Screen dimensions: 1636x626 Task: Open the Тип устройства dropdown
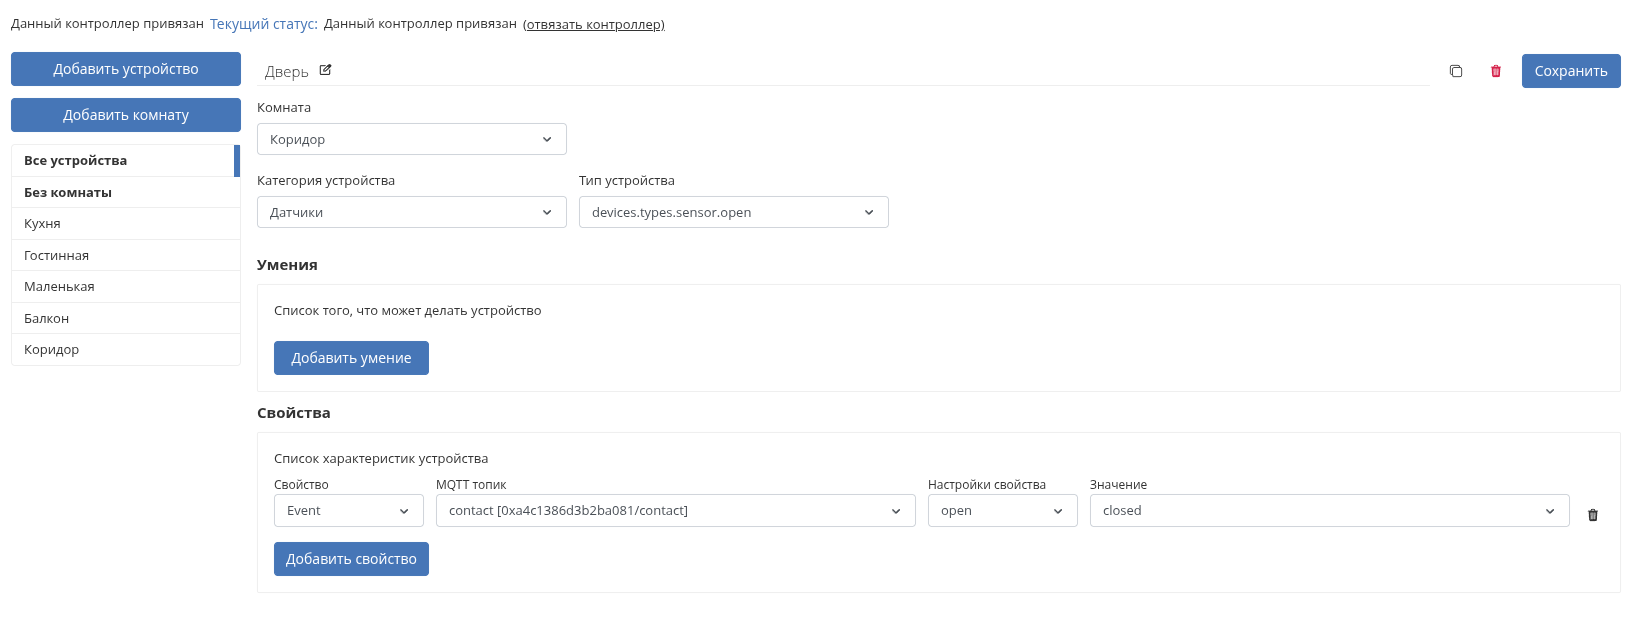(x=733, y=212)
